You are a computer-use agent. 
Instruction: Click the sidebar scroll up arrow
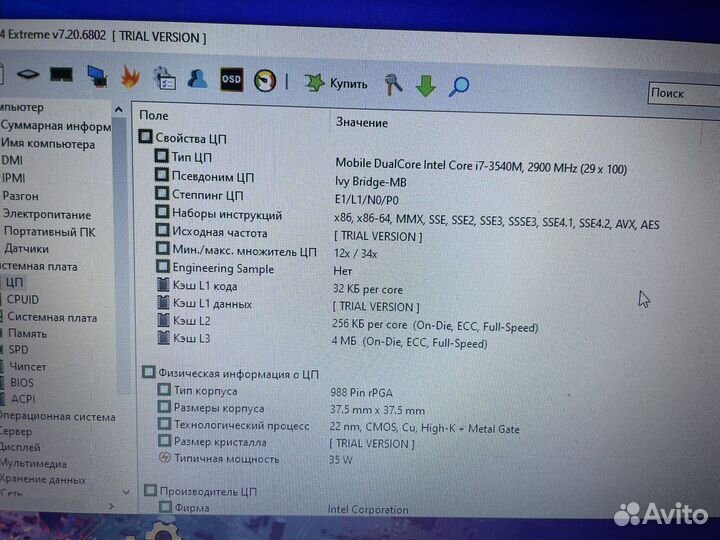(118, 110)
